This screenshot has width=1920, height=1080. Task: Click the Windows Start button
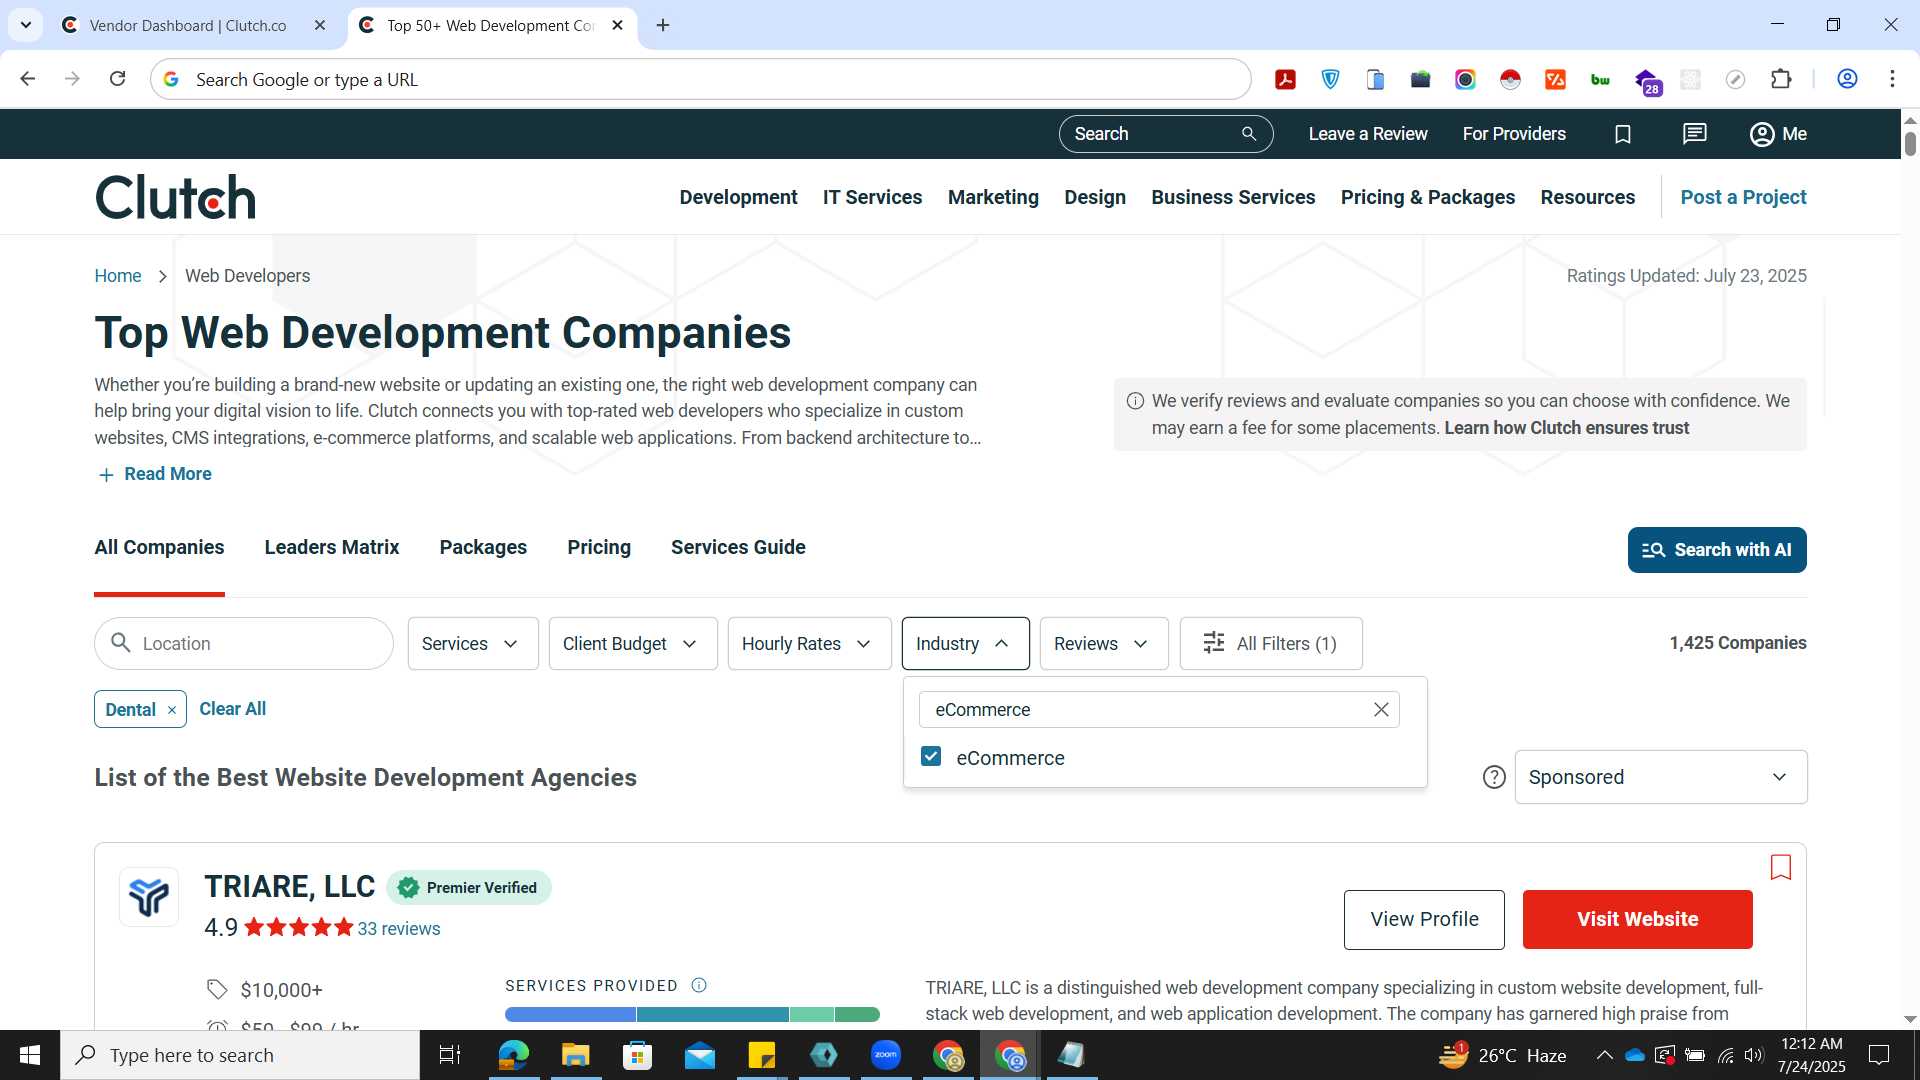click(x=30, y=1055)
